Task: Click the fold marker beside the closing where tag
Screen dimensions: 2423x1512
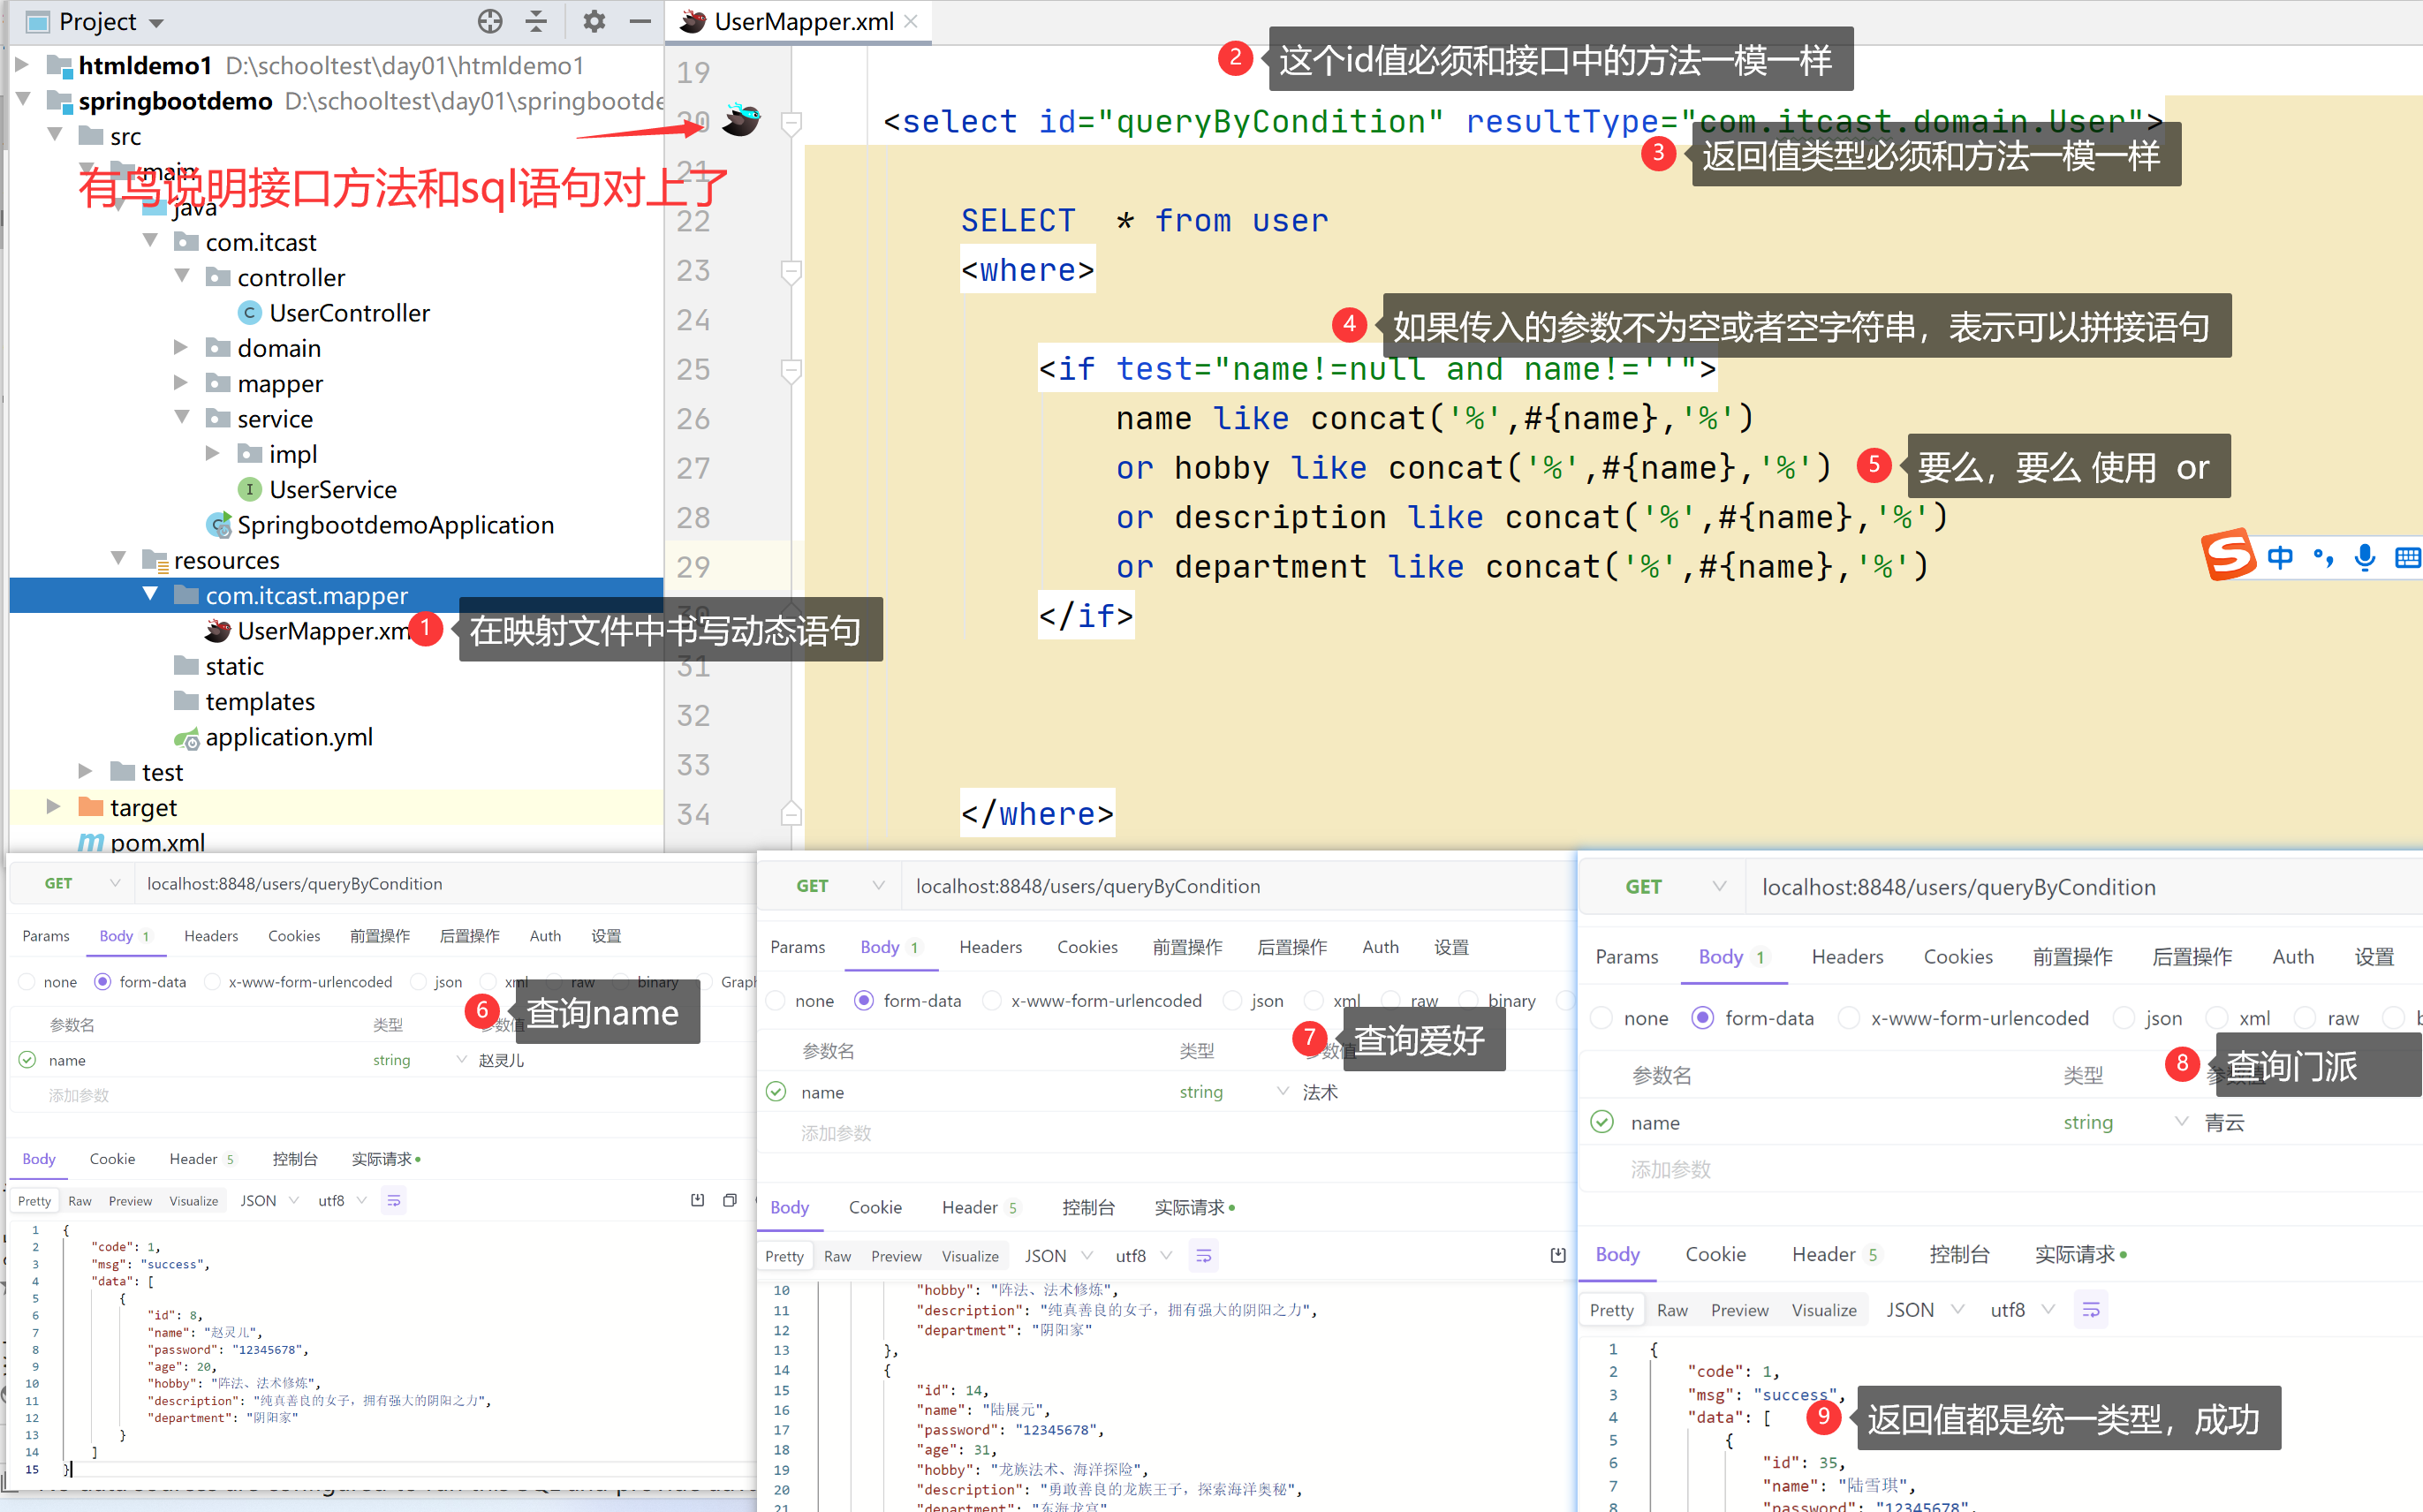Action: [791, 814]
